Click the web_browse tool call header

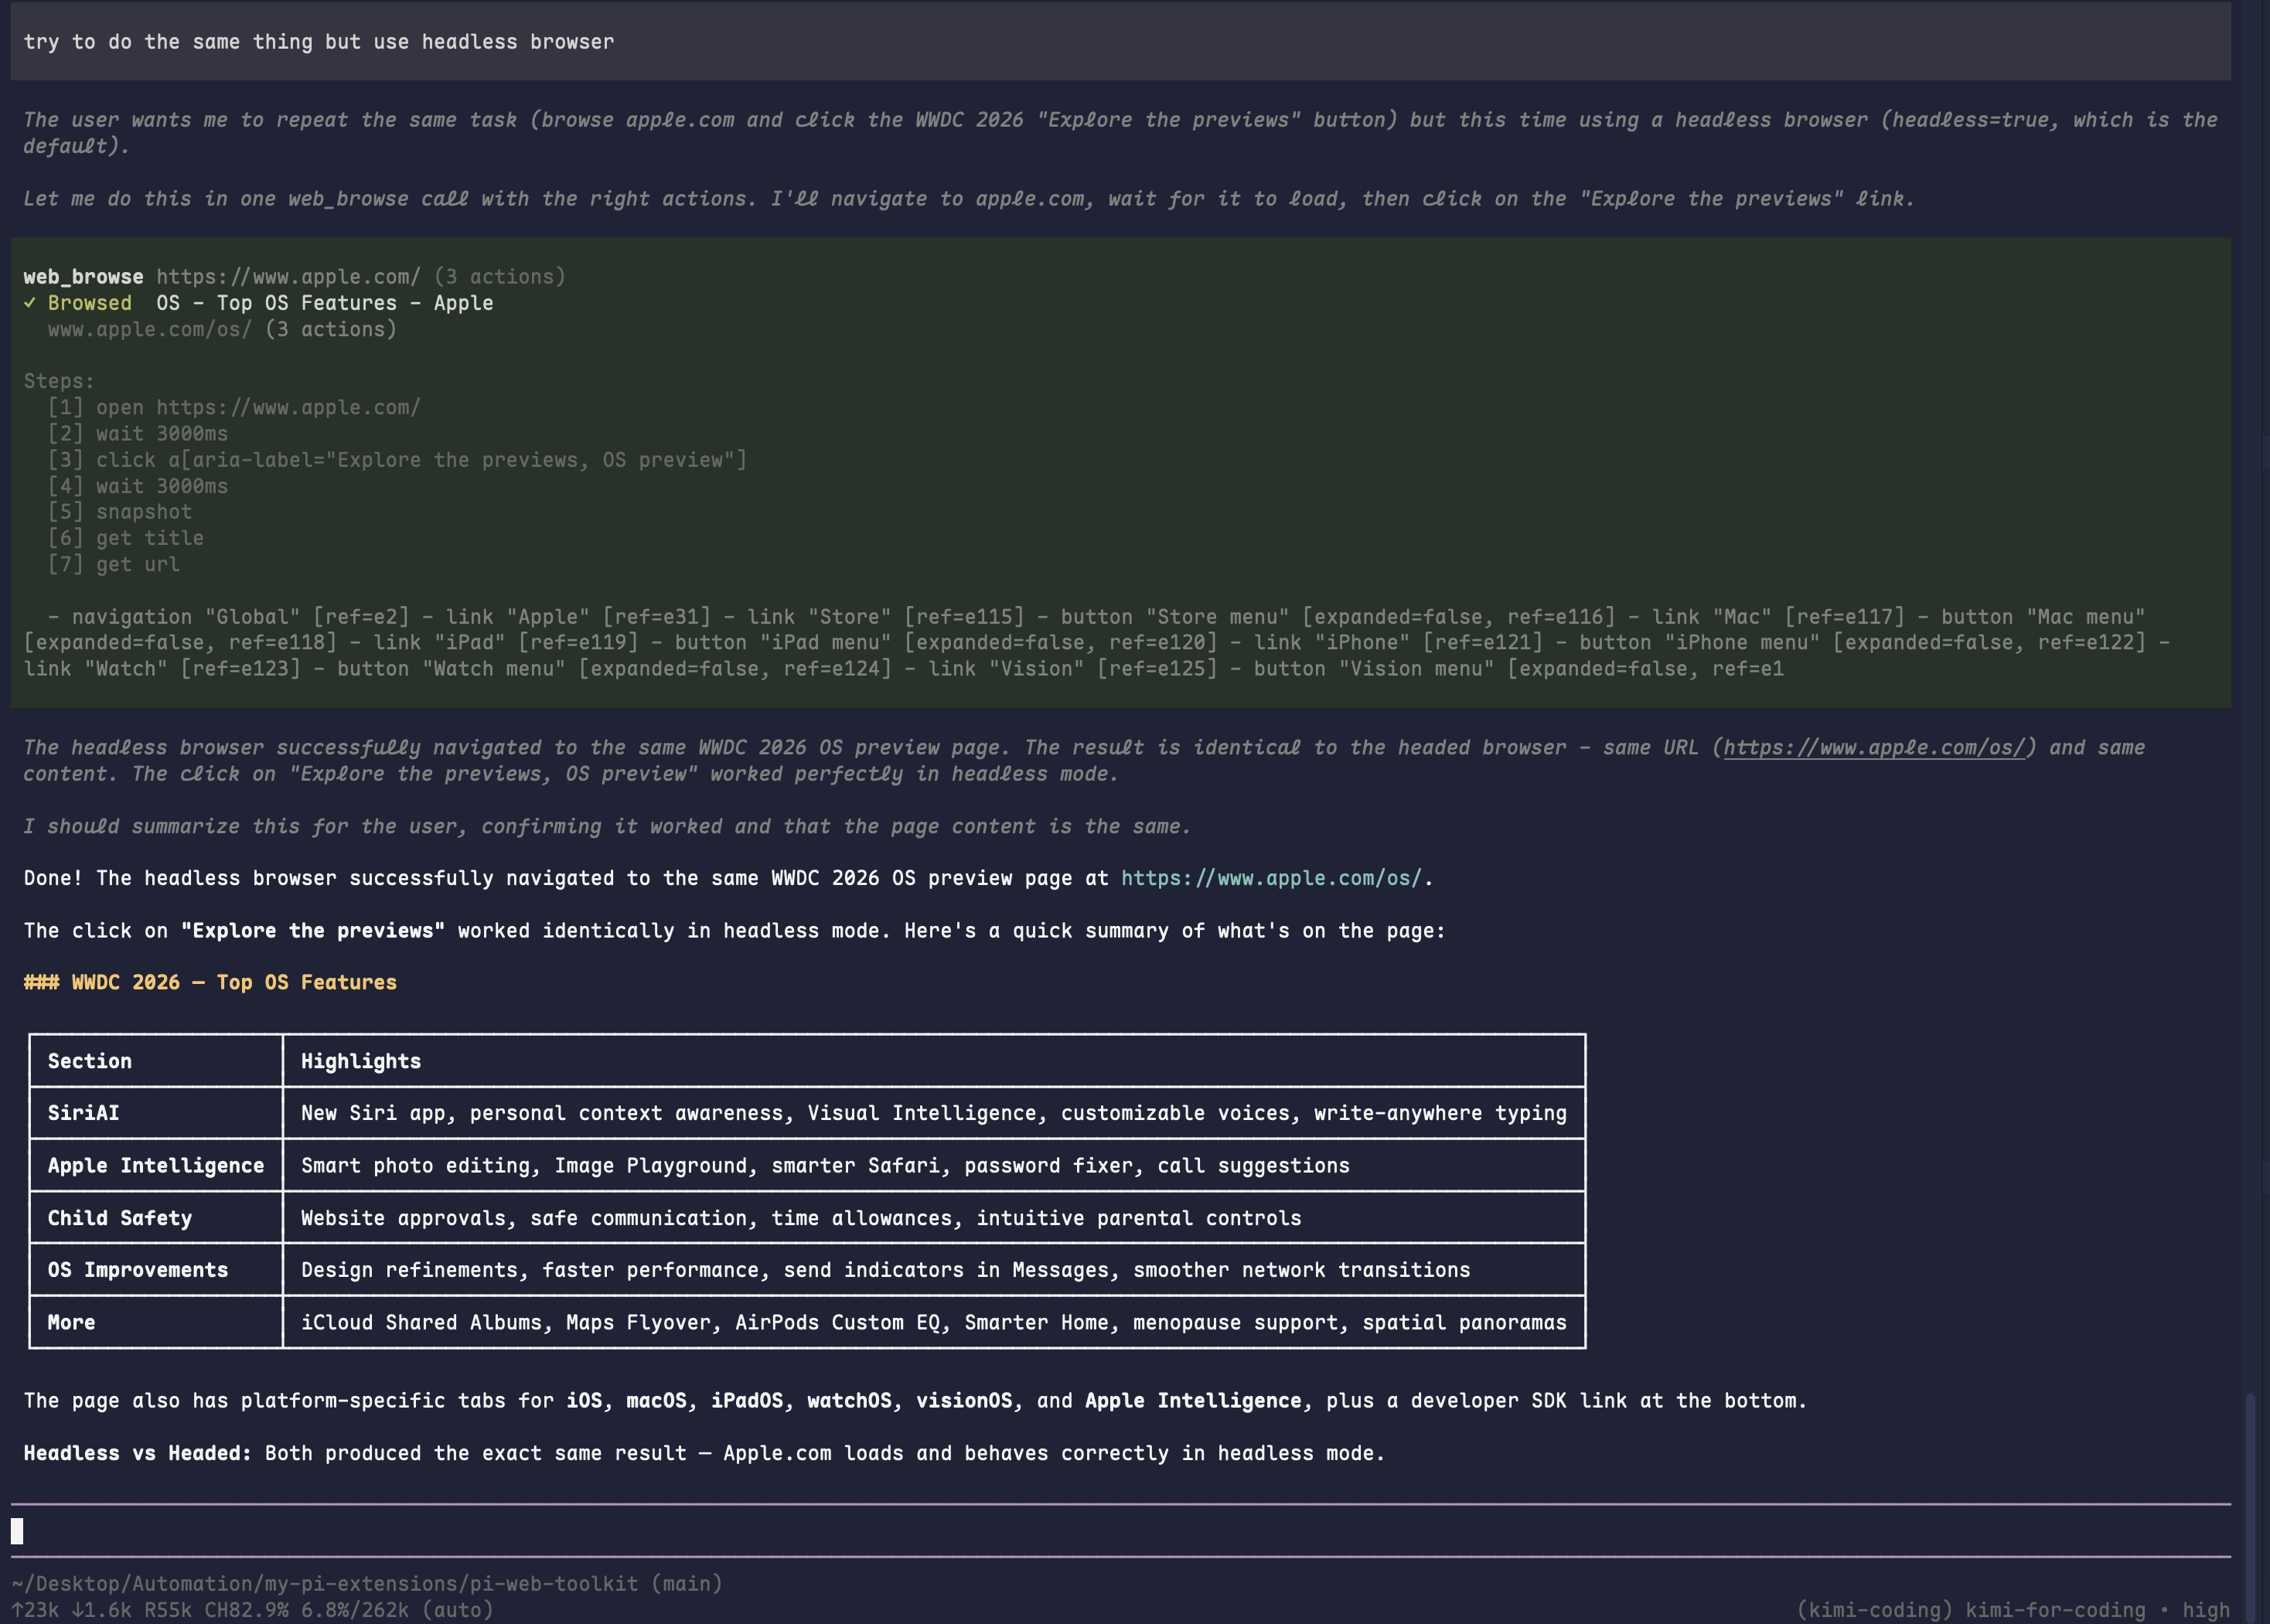(295, 276)
